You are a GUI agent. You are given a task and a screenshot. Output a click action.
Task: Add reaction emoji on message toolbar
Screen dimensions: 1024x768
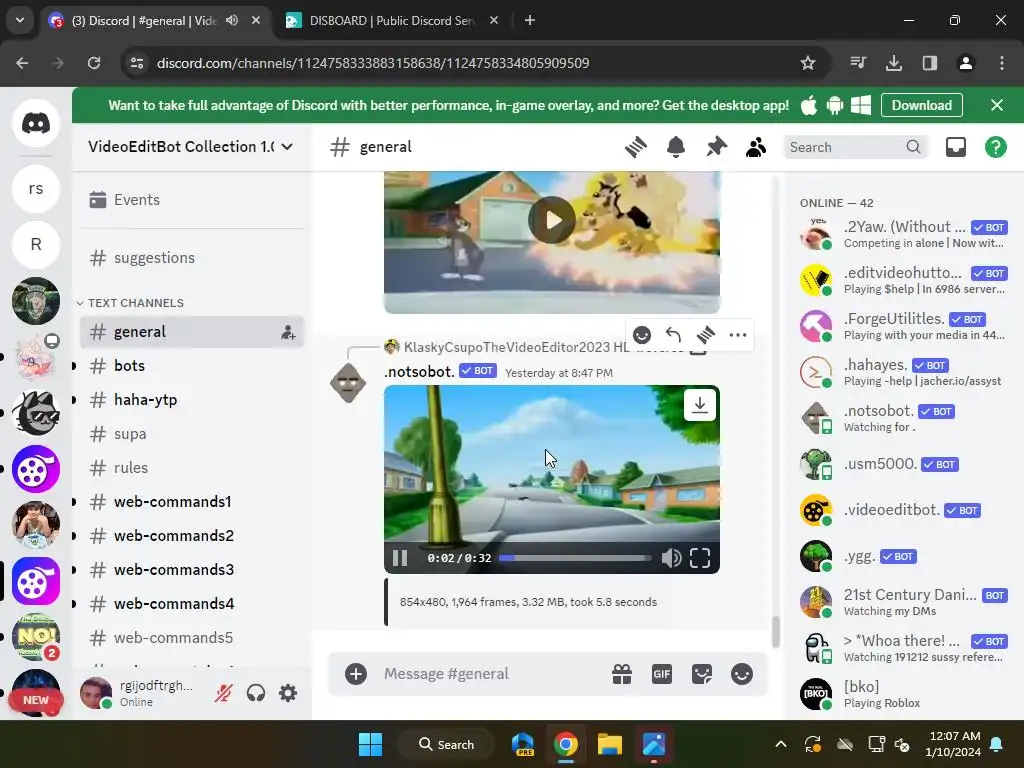[642, 335]
